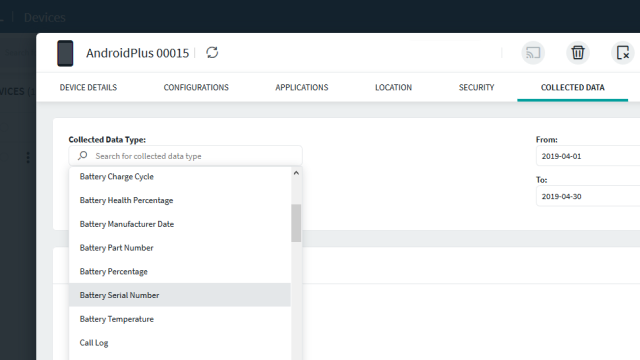Open the Security tab
This screenshot has width=640, height=360.
click(476, 87)
